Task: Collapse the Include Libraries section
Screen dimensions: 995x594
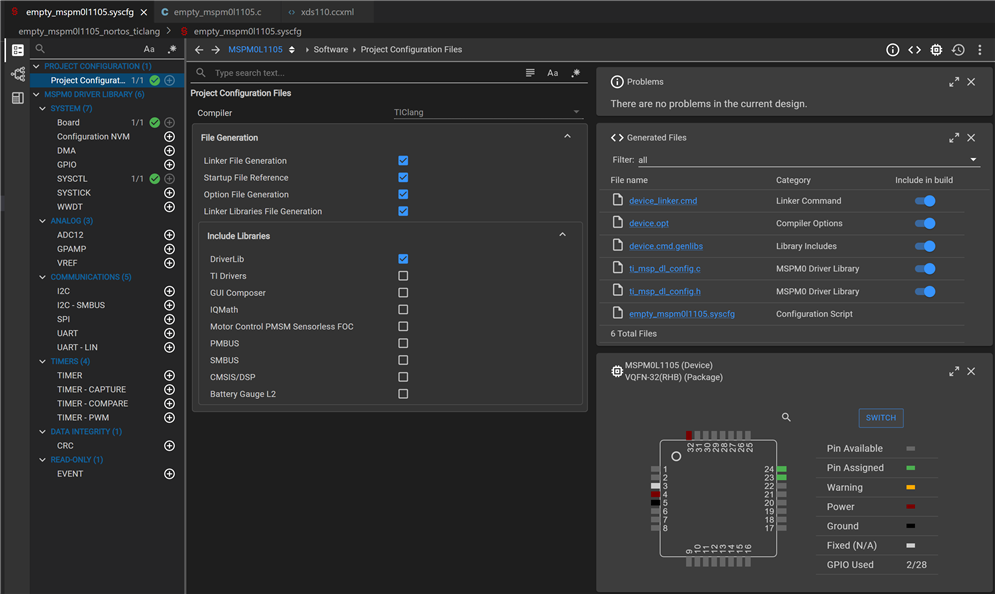Action: (562, 235)
